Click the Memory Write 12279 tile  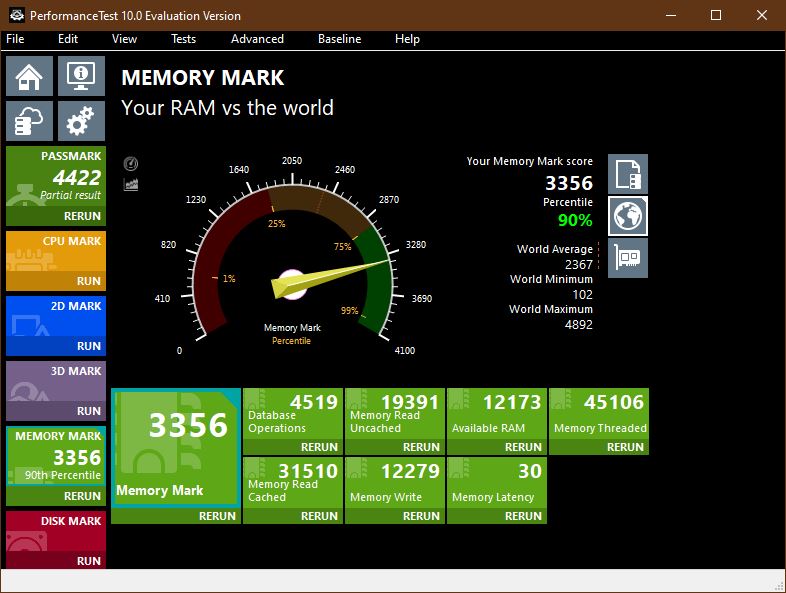[x=395, y=482]
